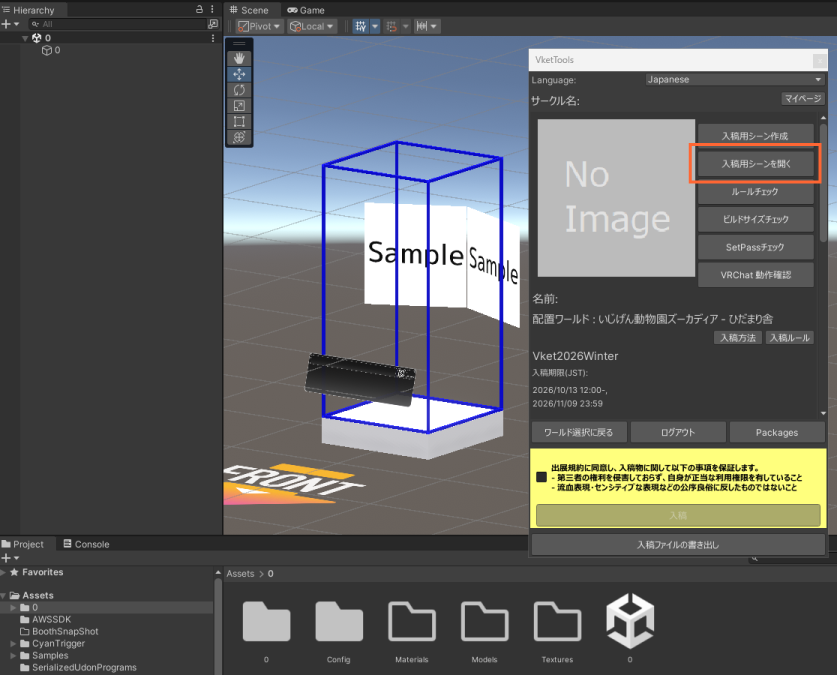This screenshot has height=675, width=837.
Task: Click the ビルドサイズチェック button
Action: [756, 219]
